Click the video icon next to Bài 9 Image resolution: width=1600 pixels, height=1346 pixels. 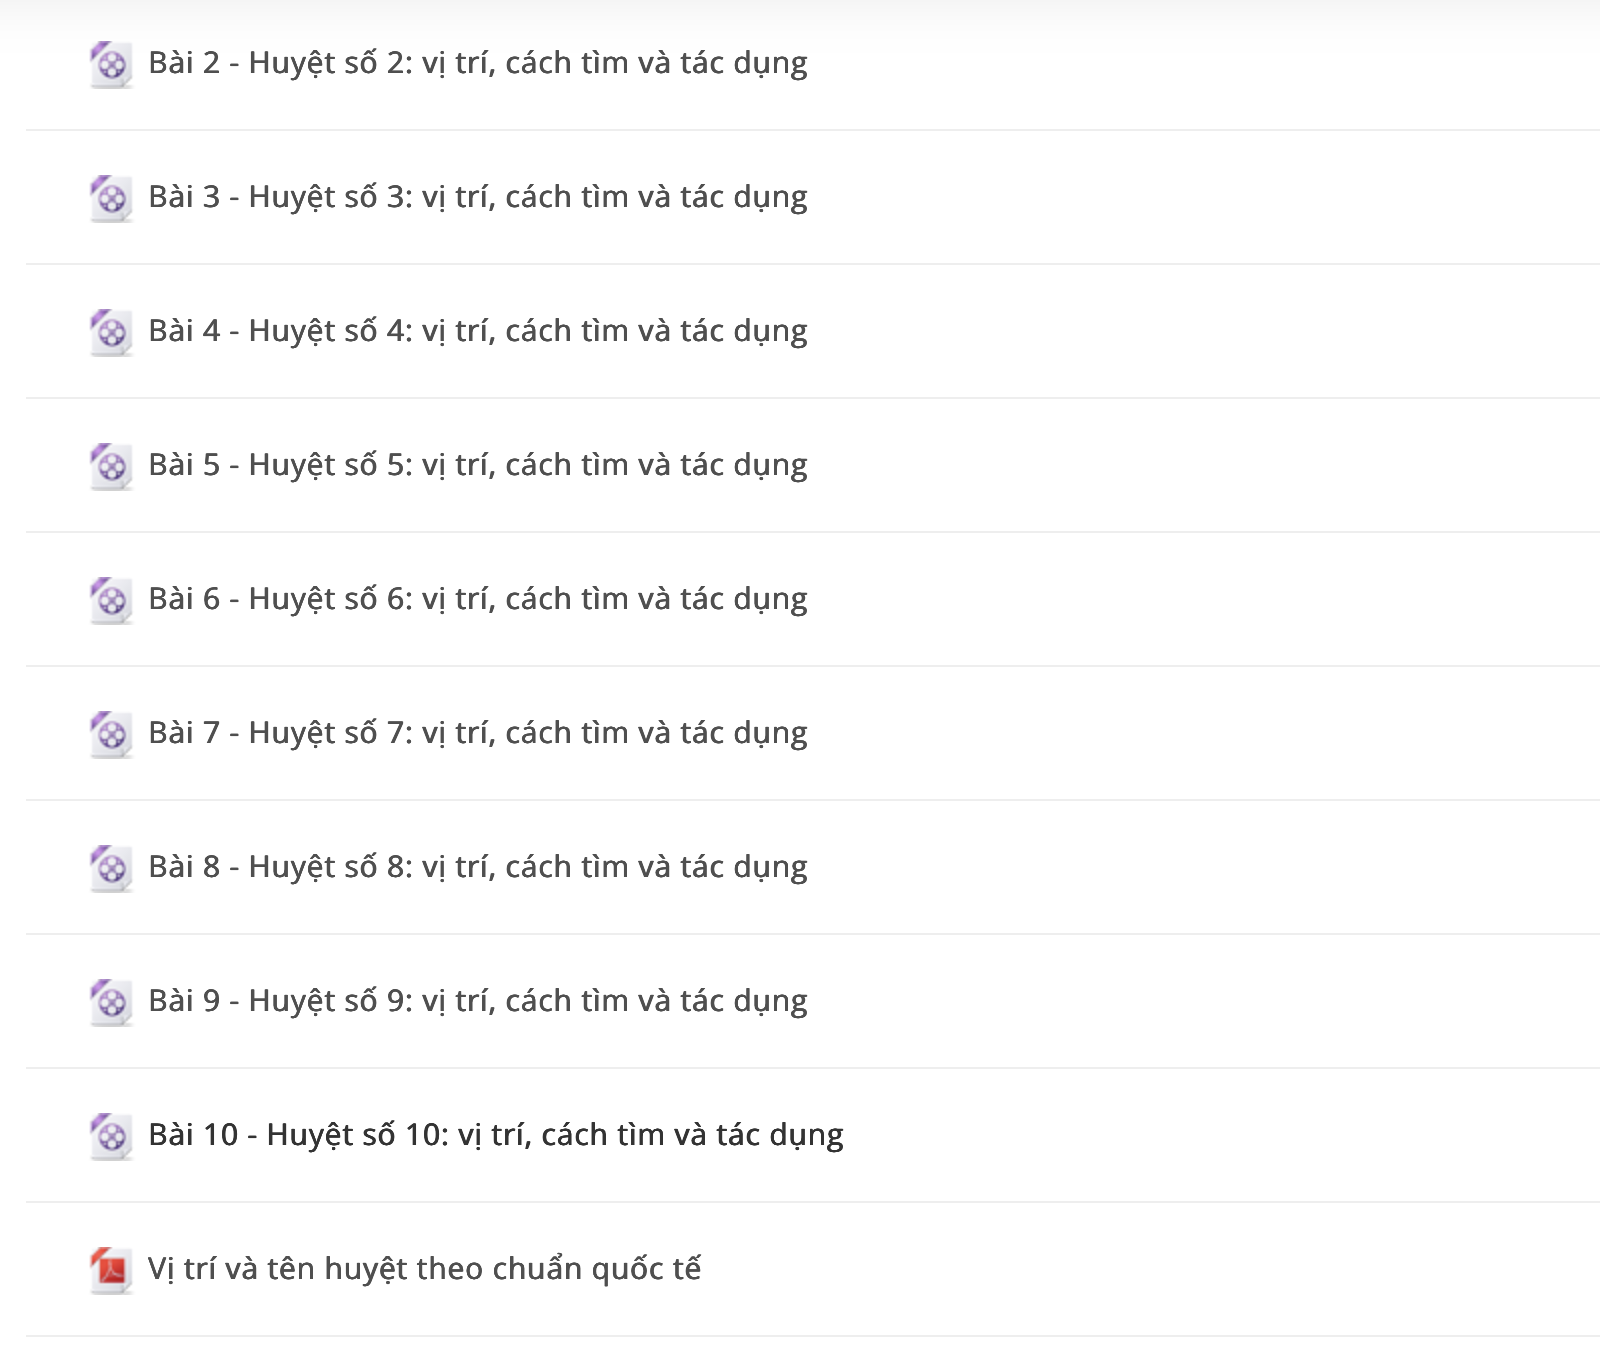(x=111, y=1003)
